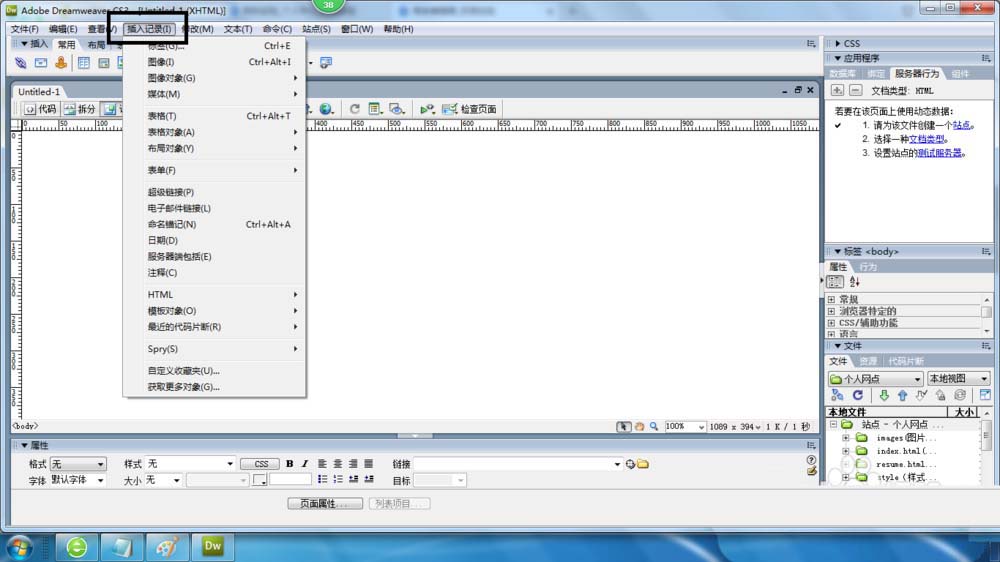This screenshot has height=562, width=1000.
Task: Click the Check Page button
Action: tap(470, 109)
